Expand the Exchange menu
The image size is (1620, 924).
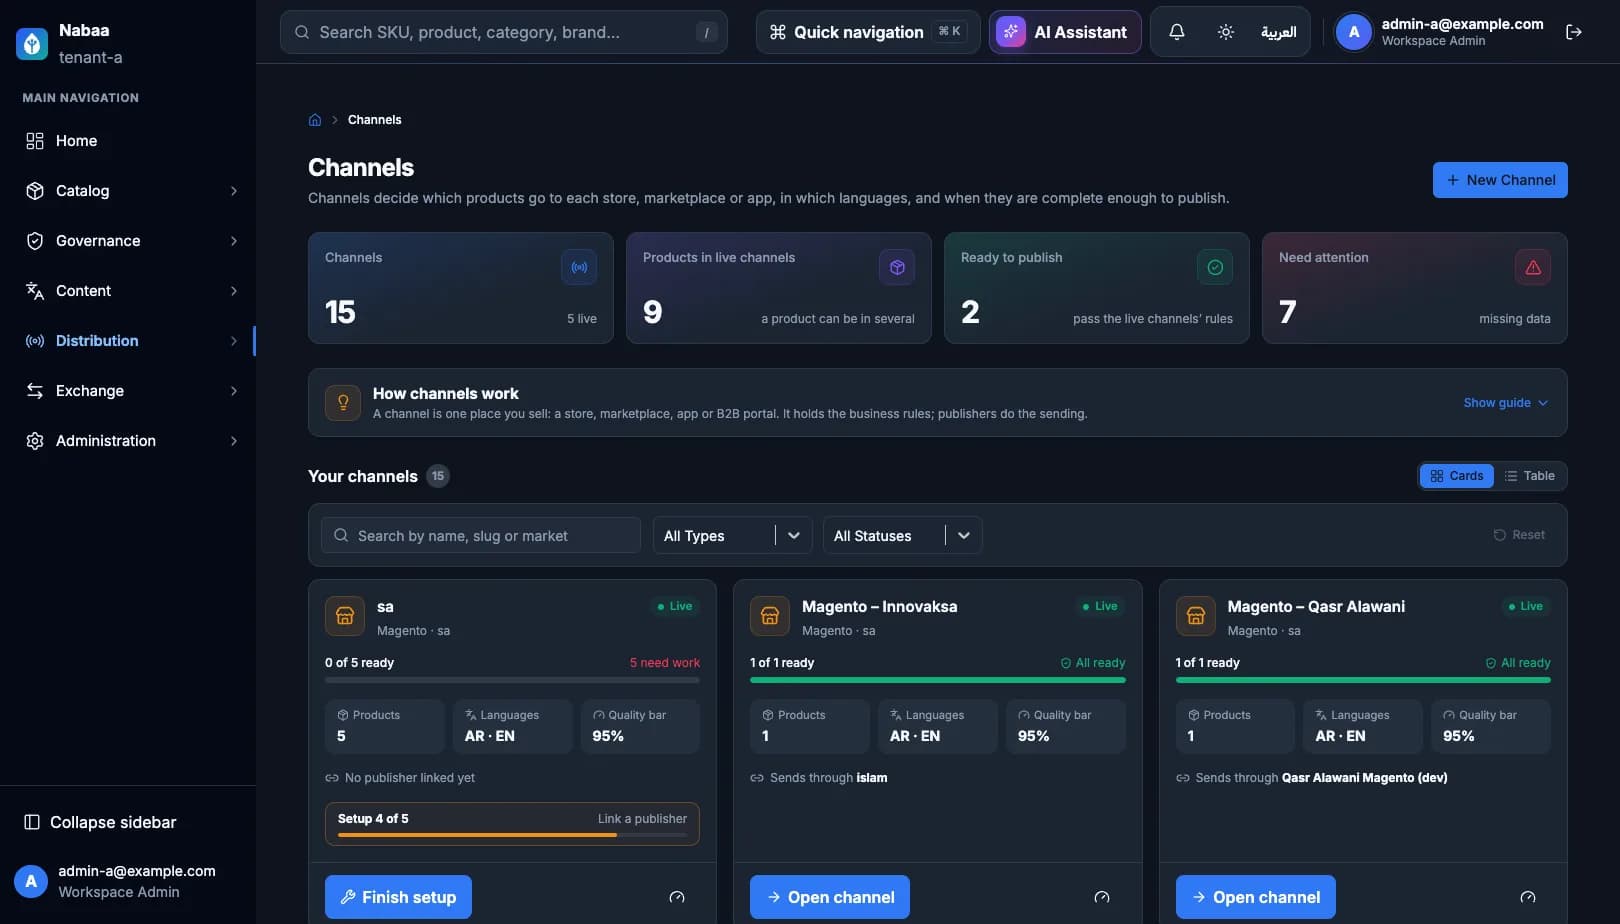tap(128, 391)
